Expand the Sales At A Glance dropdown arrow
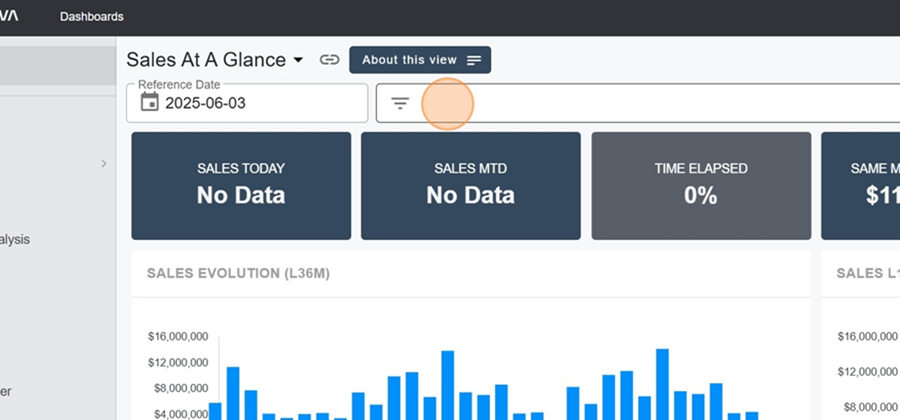900x420 pixels. 298,60
